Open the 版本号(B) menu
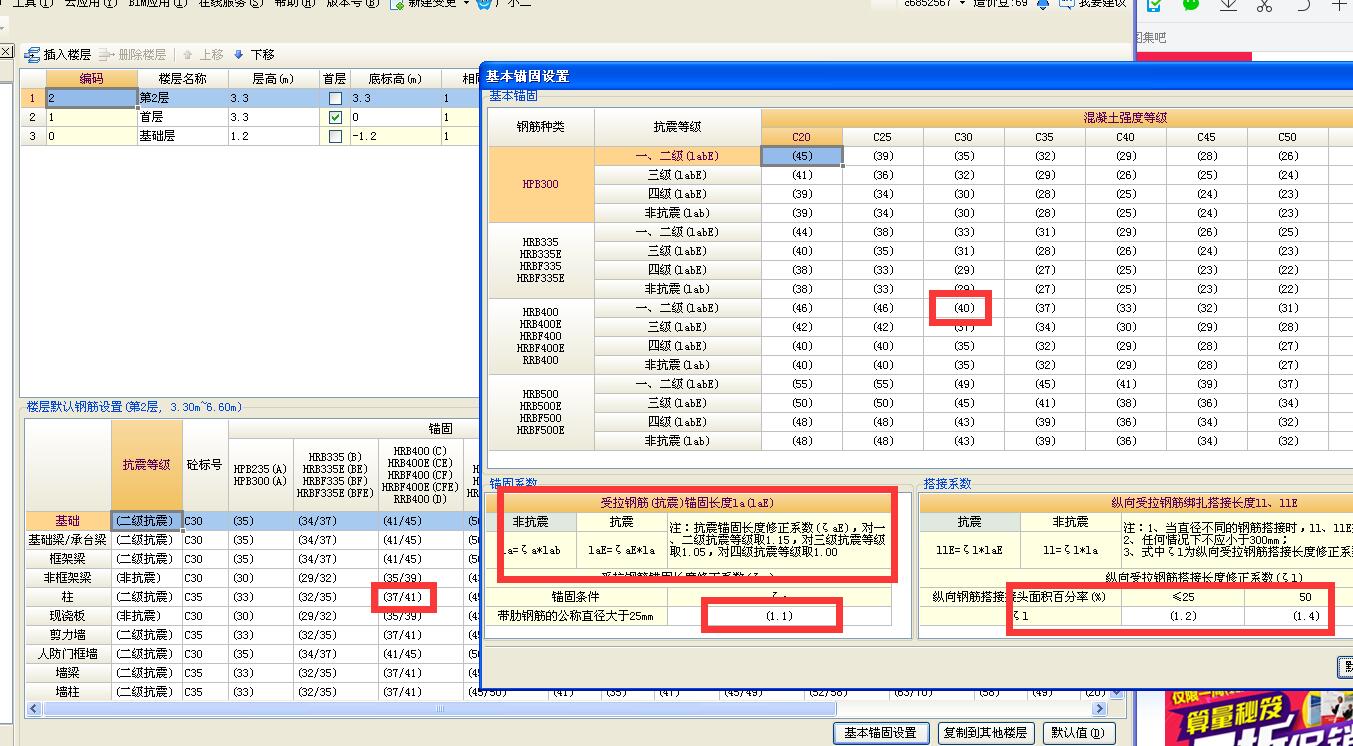This screenshot has height=746, width=1353. tap(352, 4)
